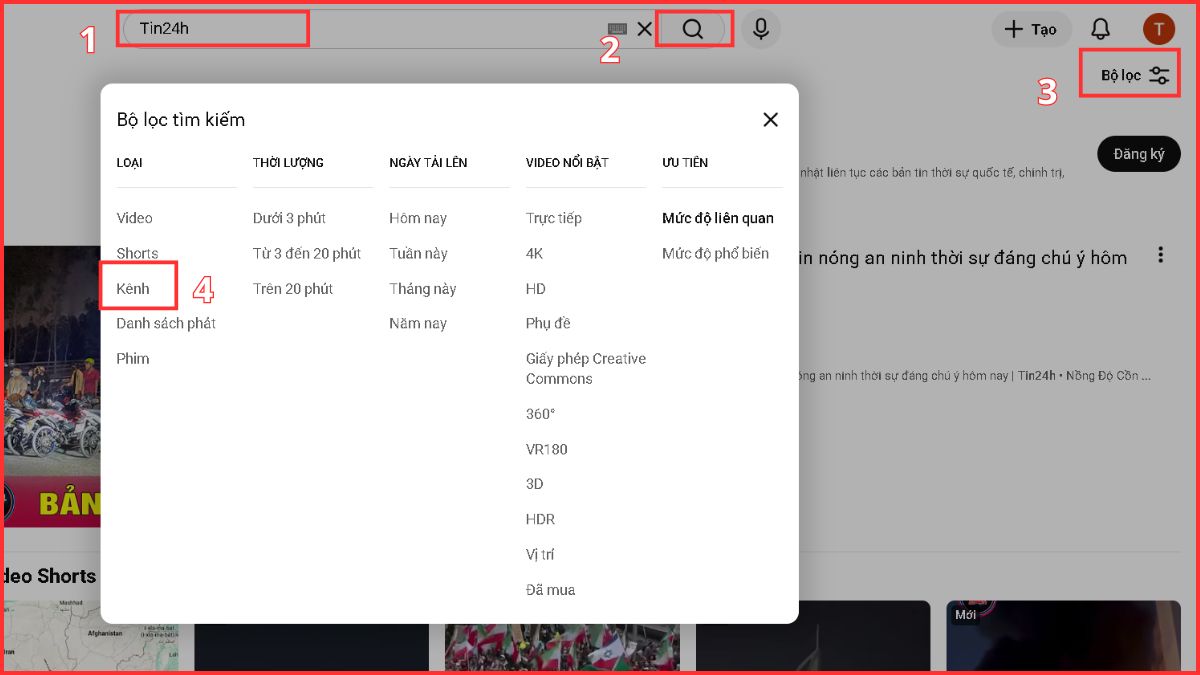This screenshot has width=1200, height=675.
Task: Enable the 4K video filter
Action: click(x=534, y=253)
